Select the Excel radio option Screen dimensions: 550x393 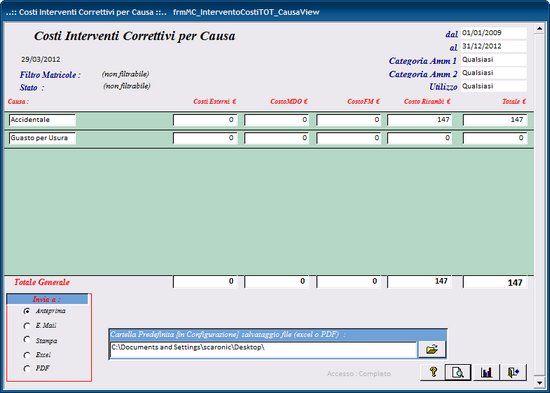point(27,355)
